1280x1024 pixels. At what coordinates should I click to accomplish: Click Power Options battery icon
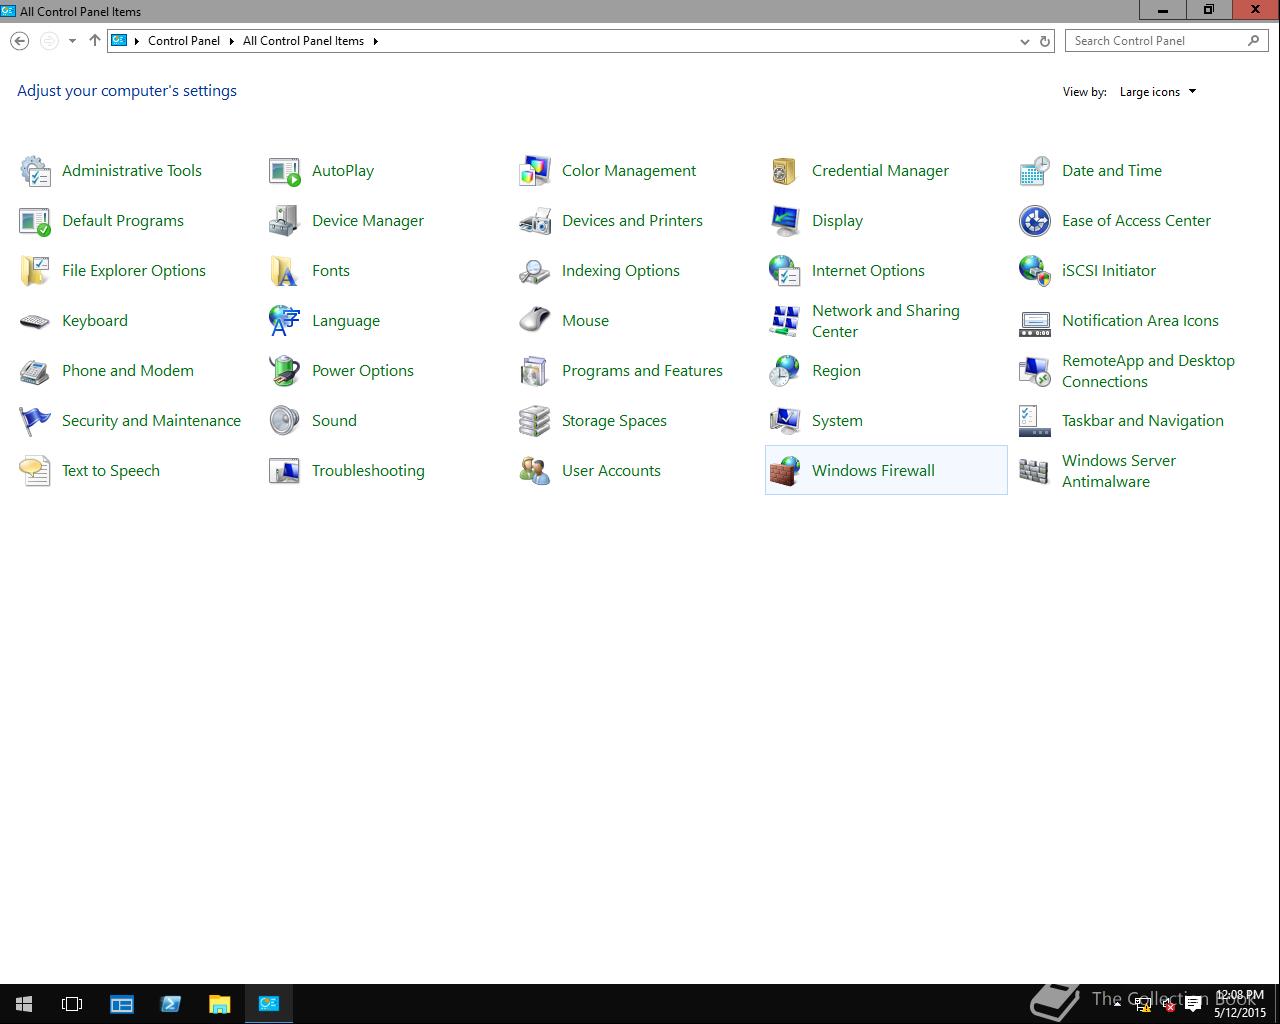[285, 371]
